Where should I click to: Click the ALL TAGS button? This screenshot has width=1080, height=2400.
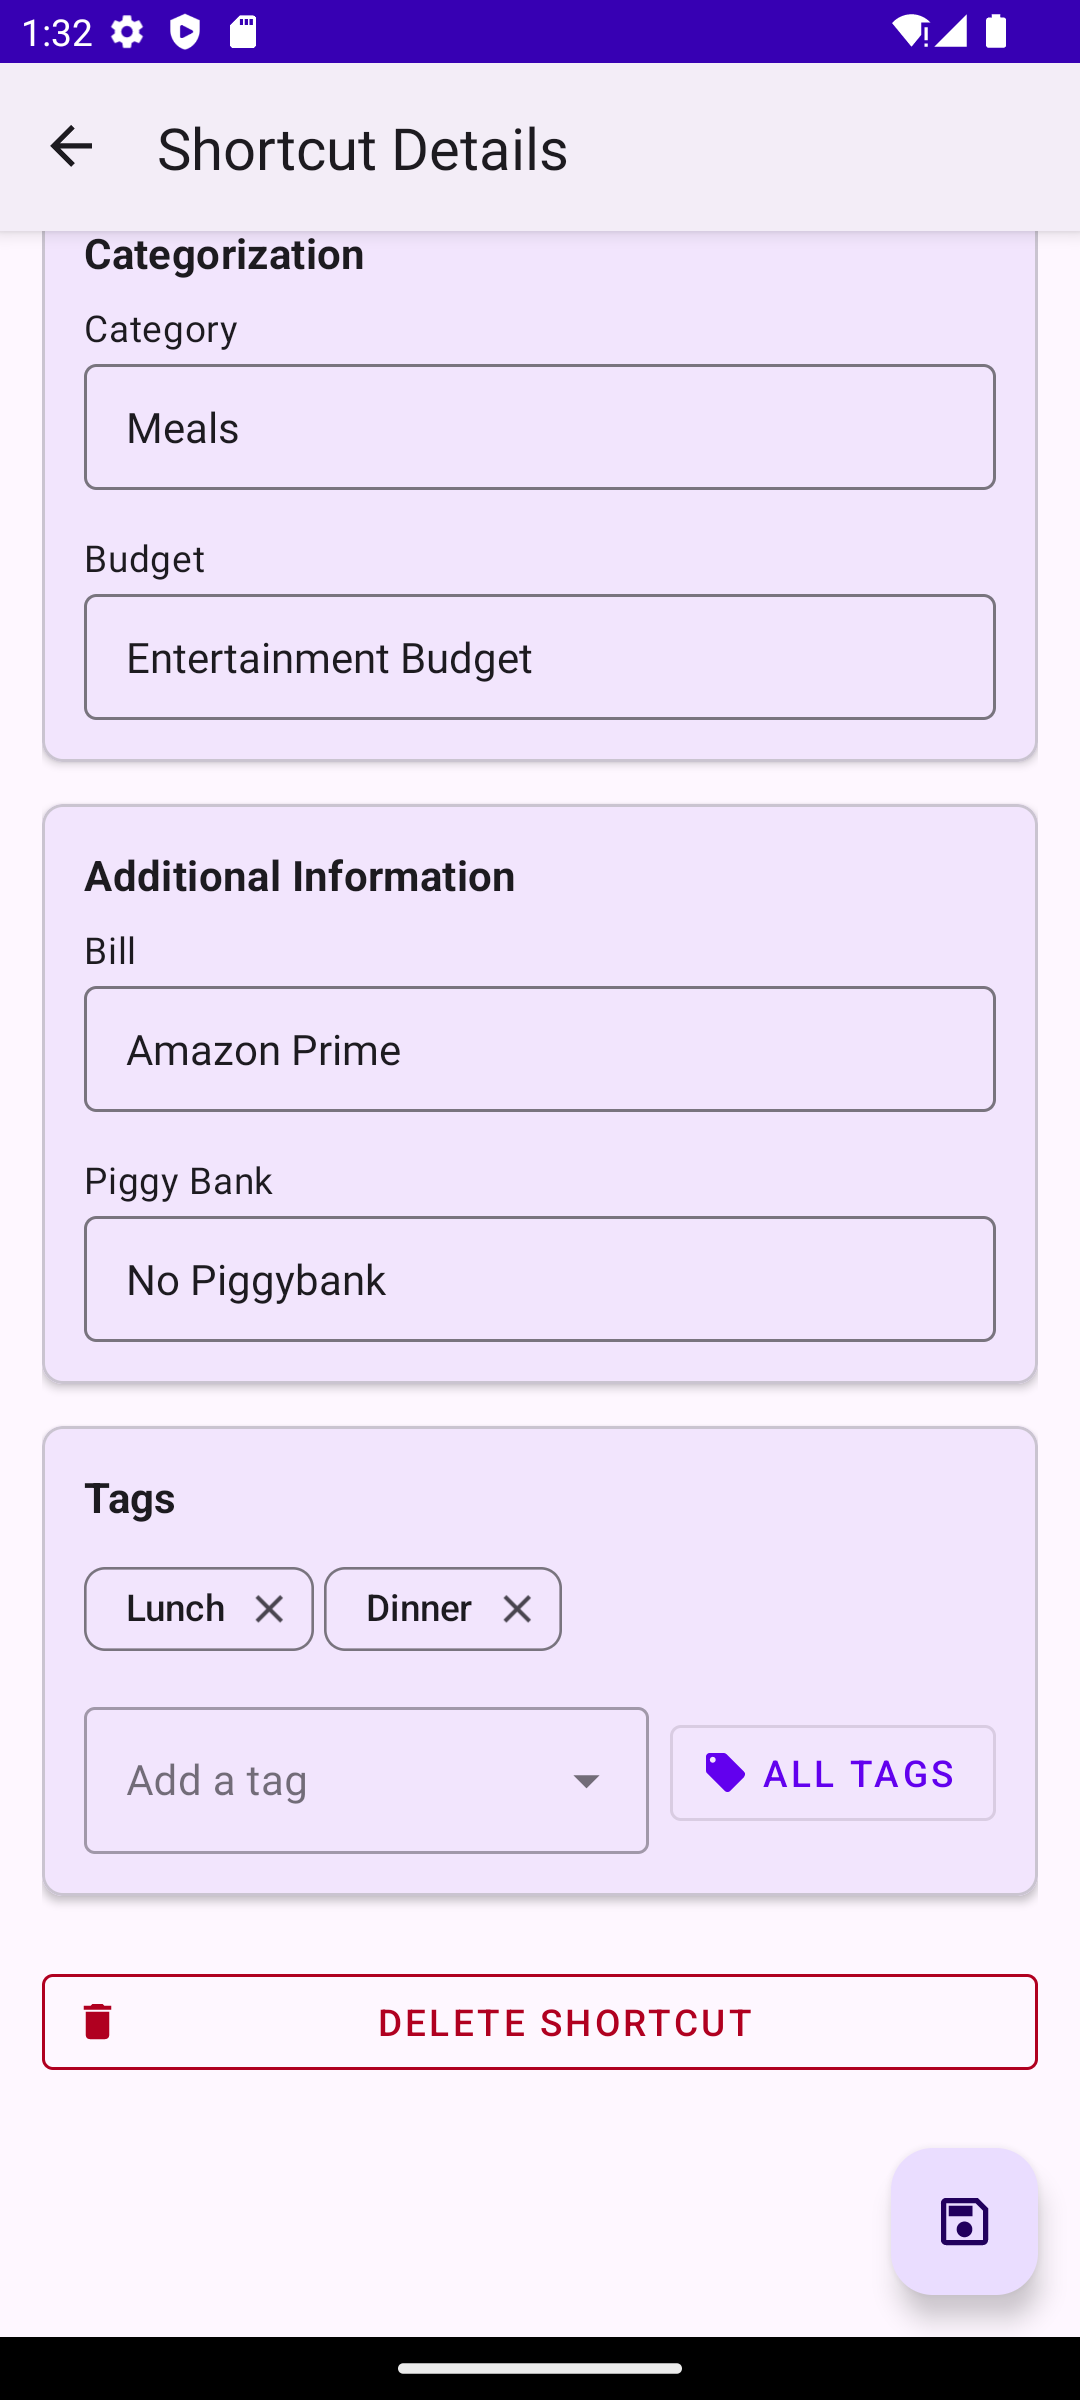pyautogui.click(x=833, y=1773)
